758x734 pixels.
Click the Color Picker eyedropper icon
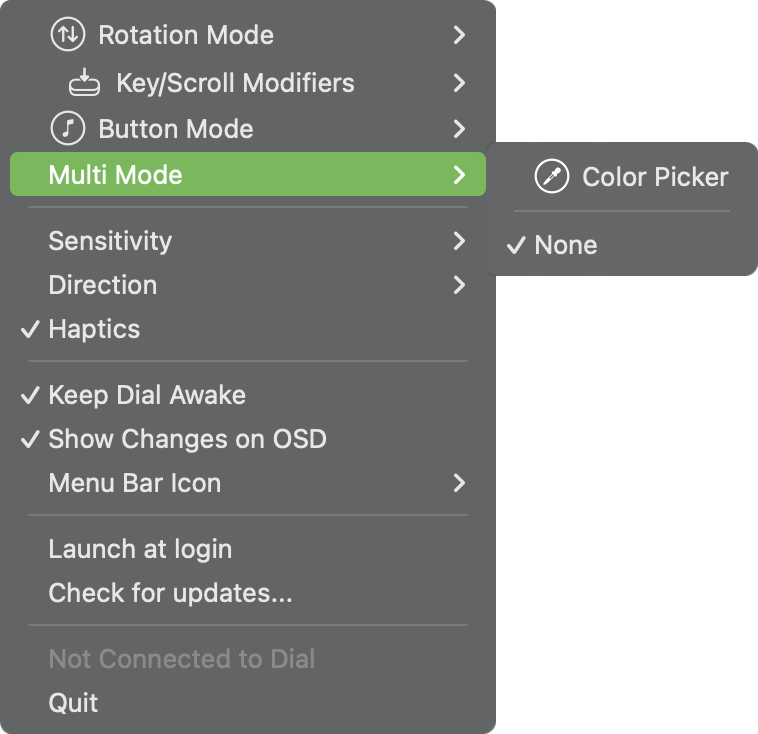[551, 177]
